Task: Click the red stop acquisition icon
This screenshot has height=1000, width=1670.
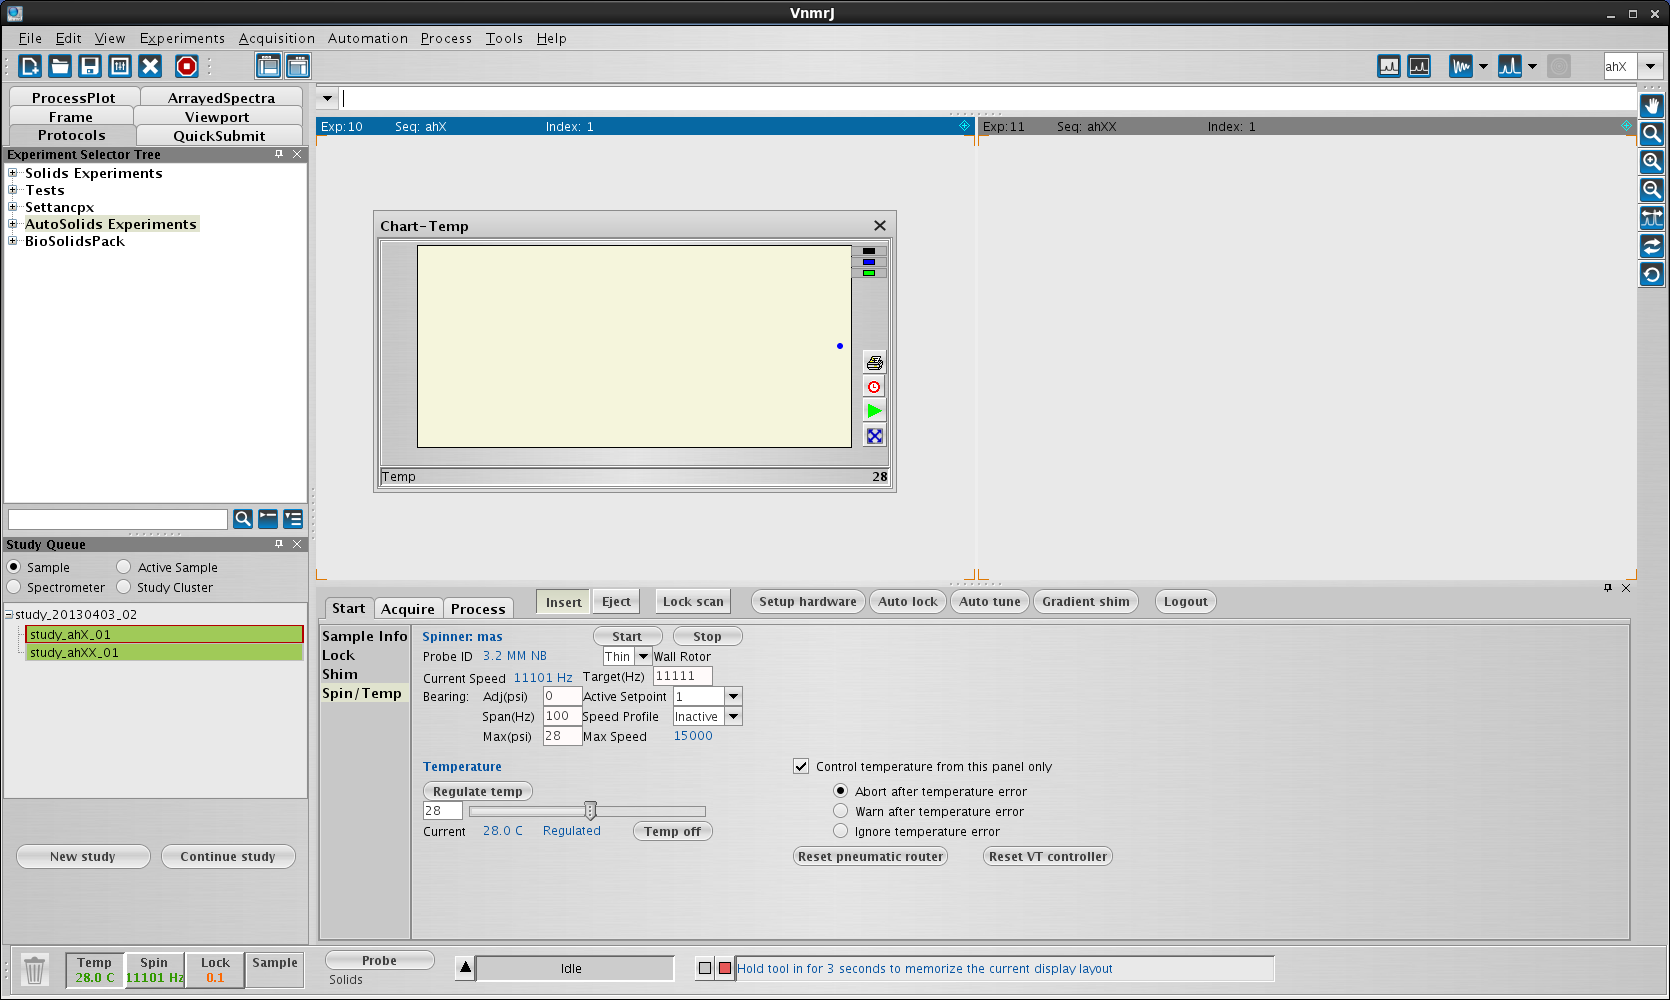Action: coord(186,66)
